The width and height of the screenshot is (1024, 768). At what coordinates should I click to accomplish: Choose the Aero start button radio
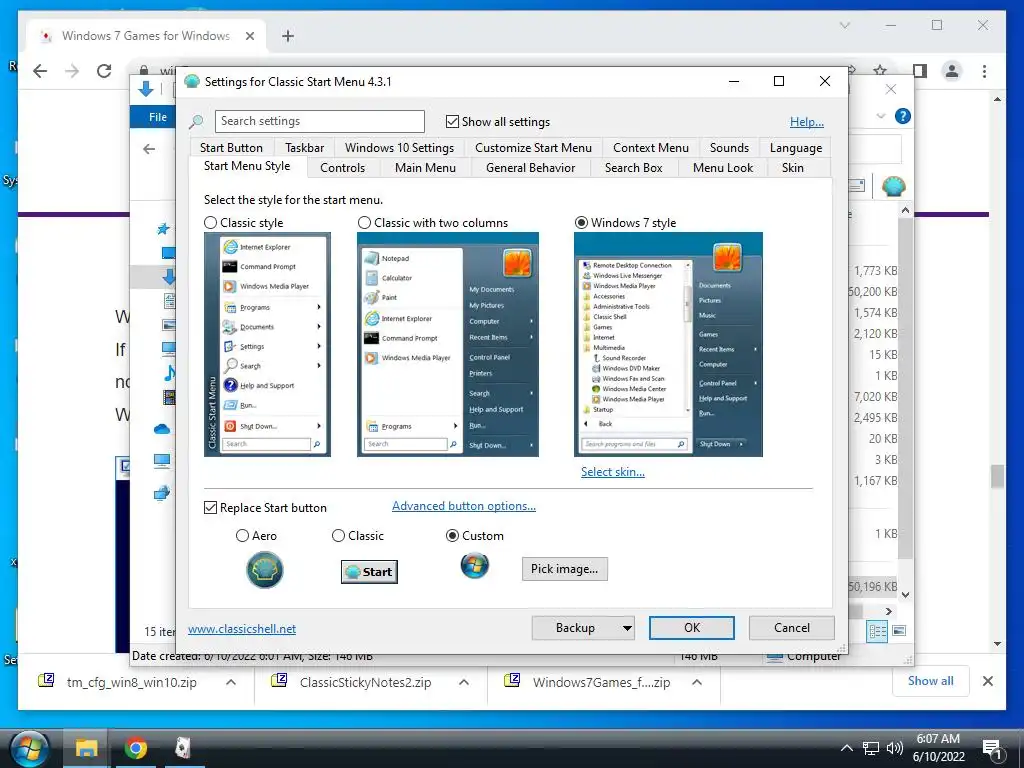(242, 536)
